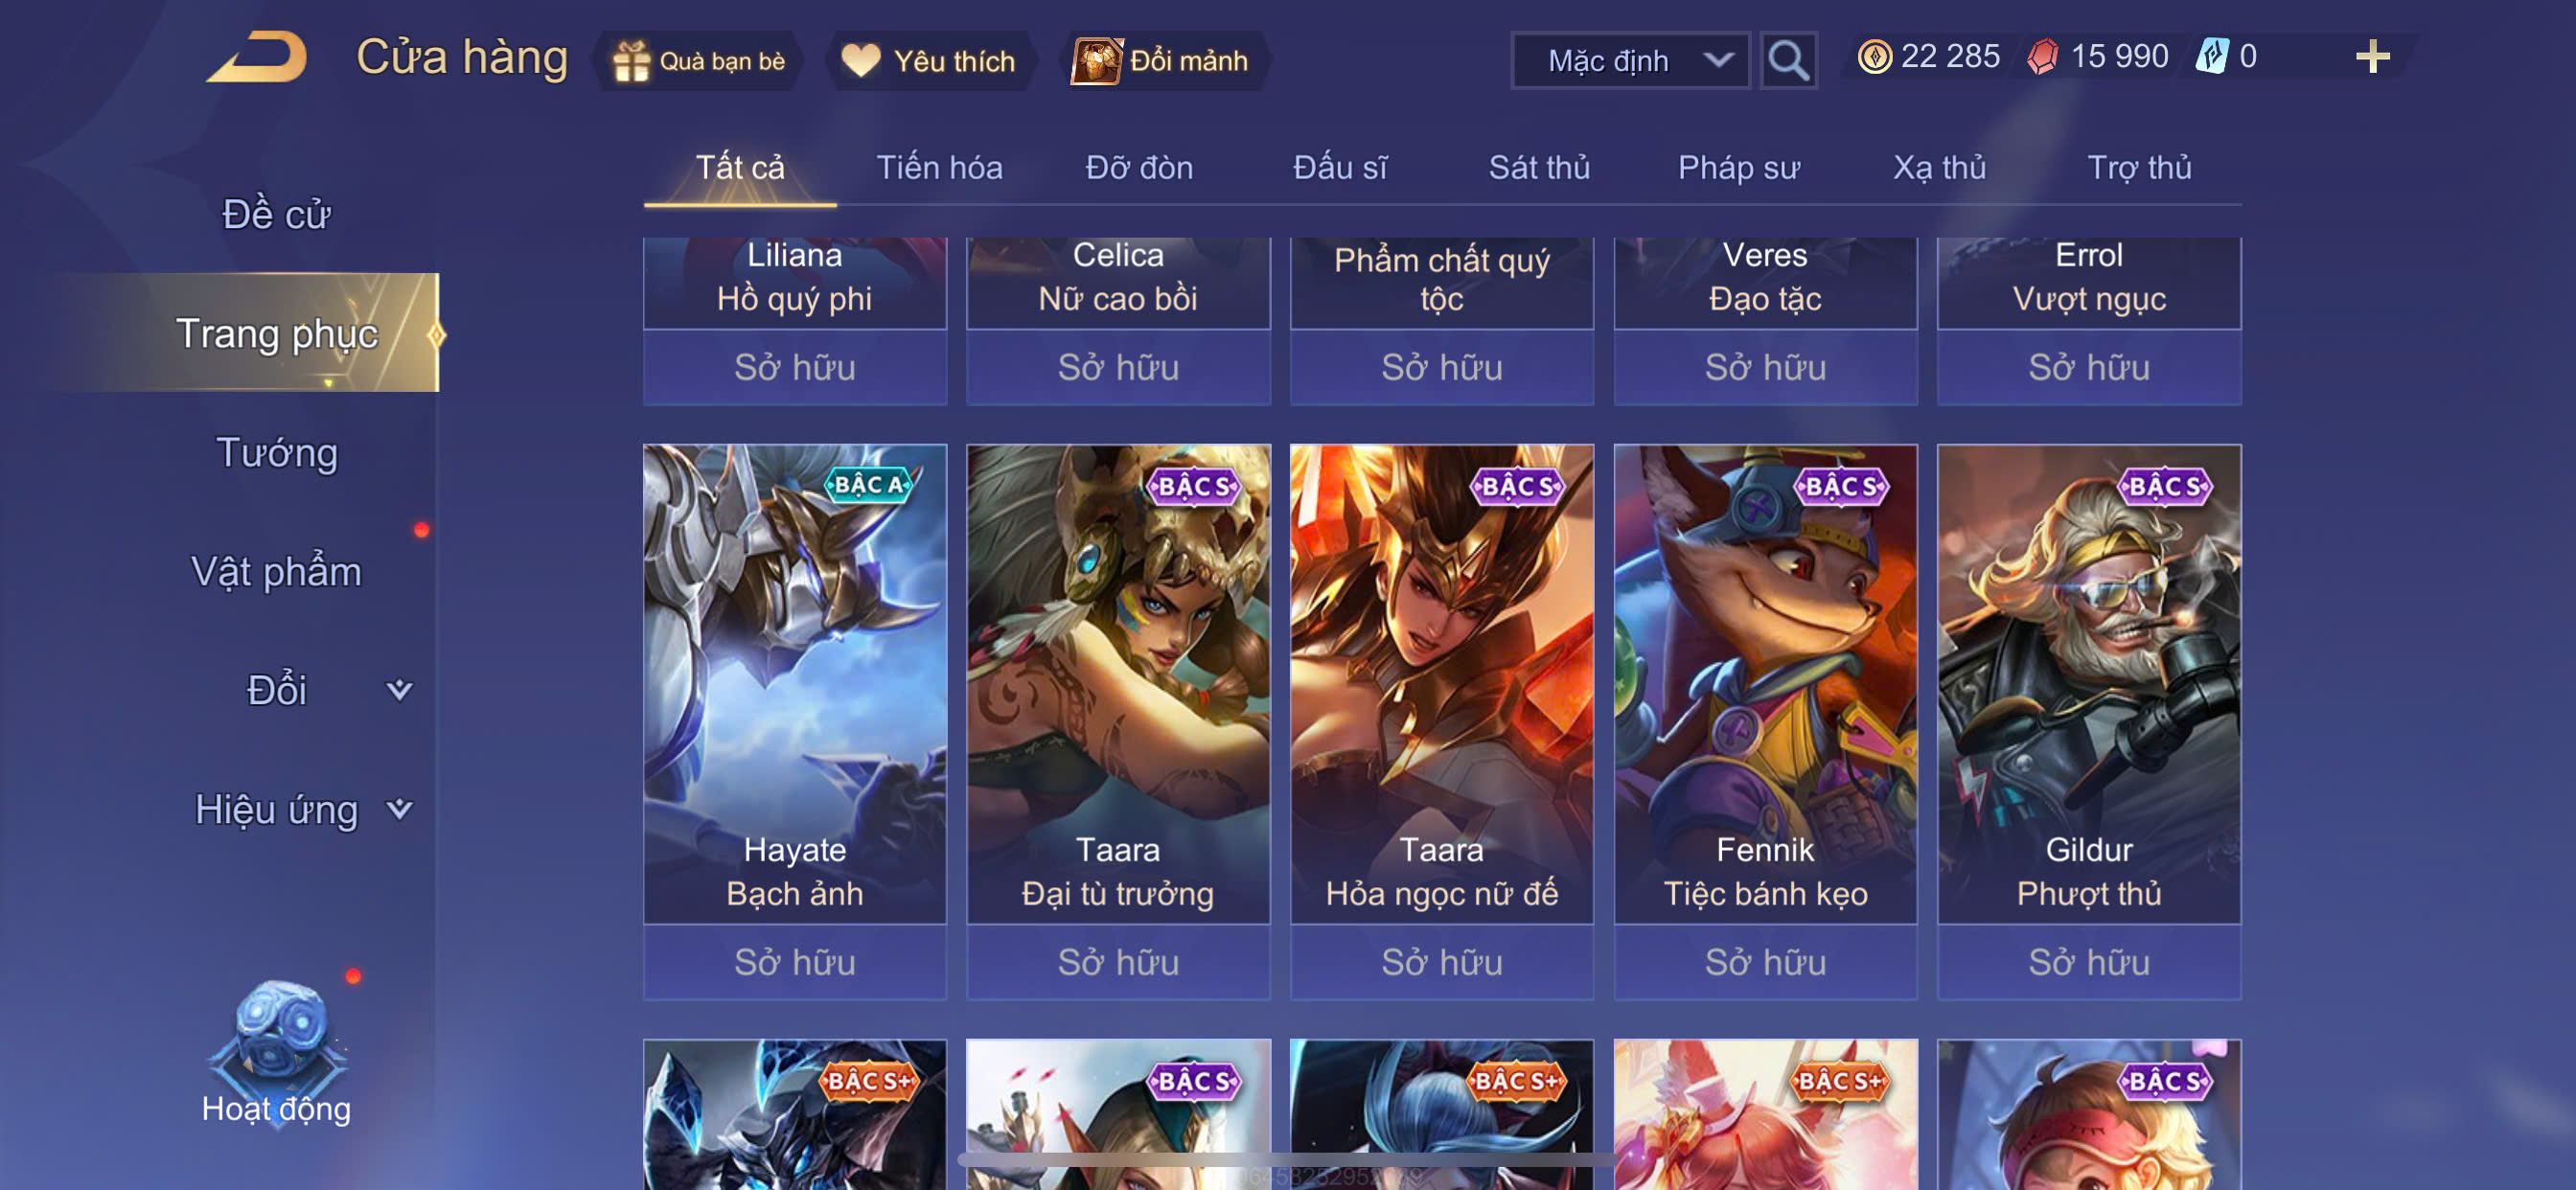This screenshot has width=2576, height=1190.
Task: Click the Yêu thích favorites button
Action: [929, 61]
